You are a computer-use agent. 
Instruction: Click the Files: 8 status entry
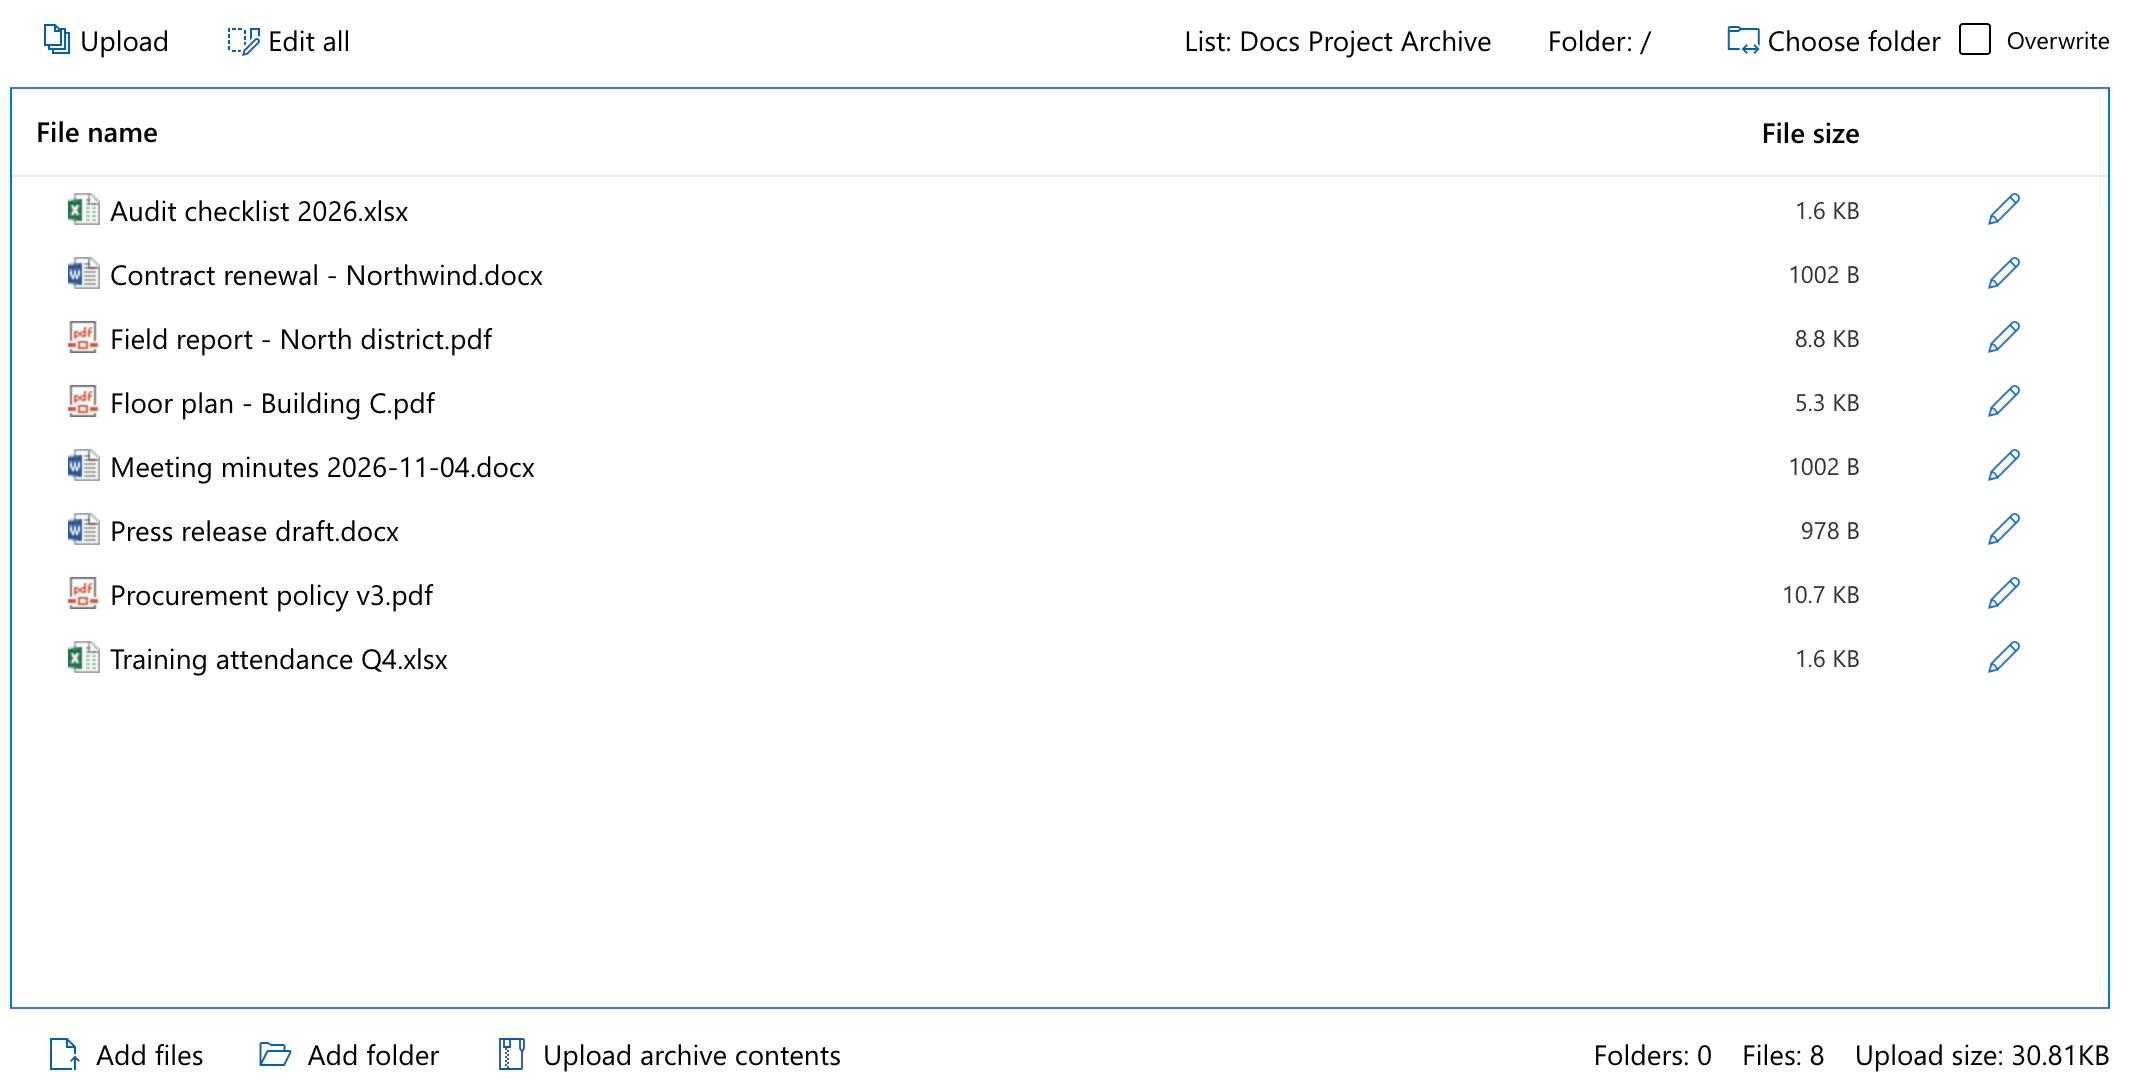click(x=1783, y=1055)
